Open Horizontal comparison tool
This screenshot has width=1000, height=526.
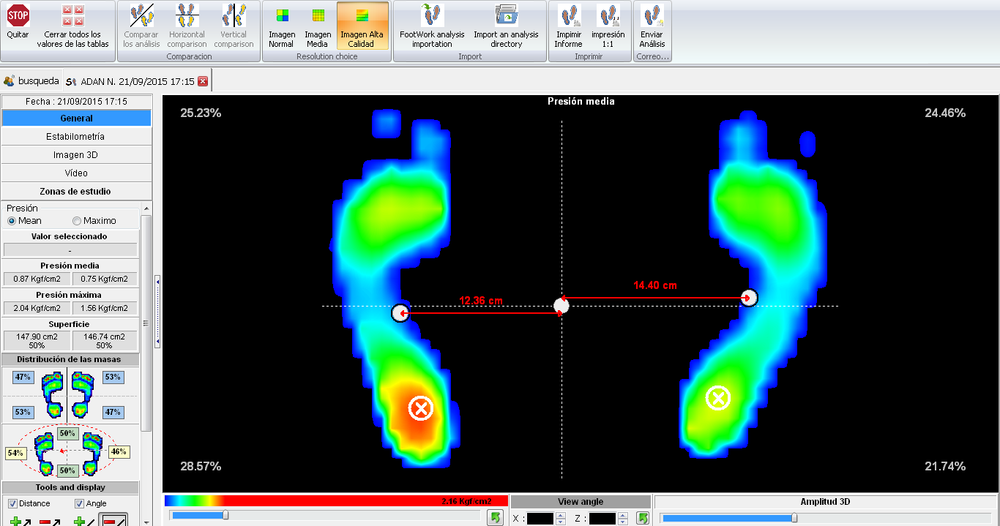[187, 24]
